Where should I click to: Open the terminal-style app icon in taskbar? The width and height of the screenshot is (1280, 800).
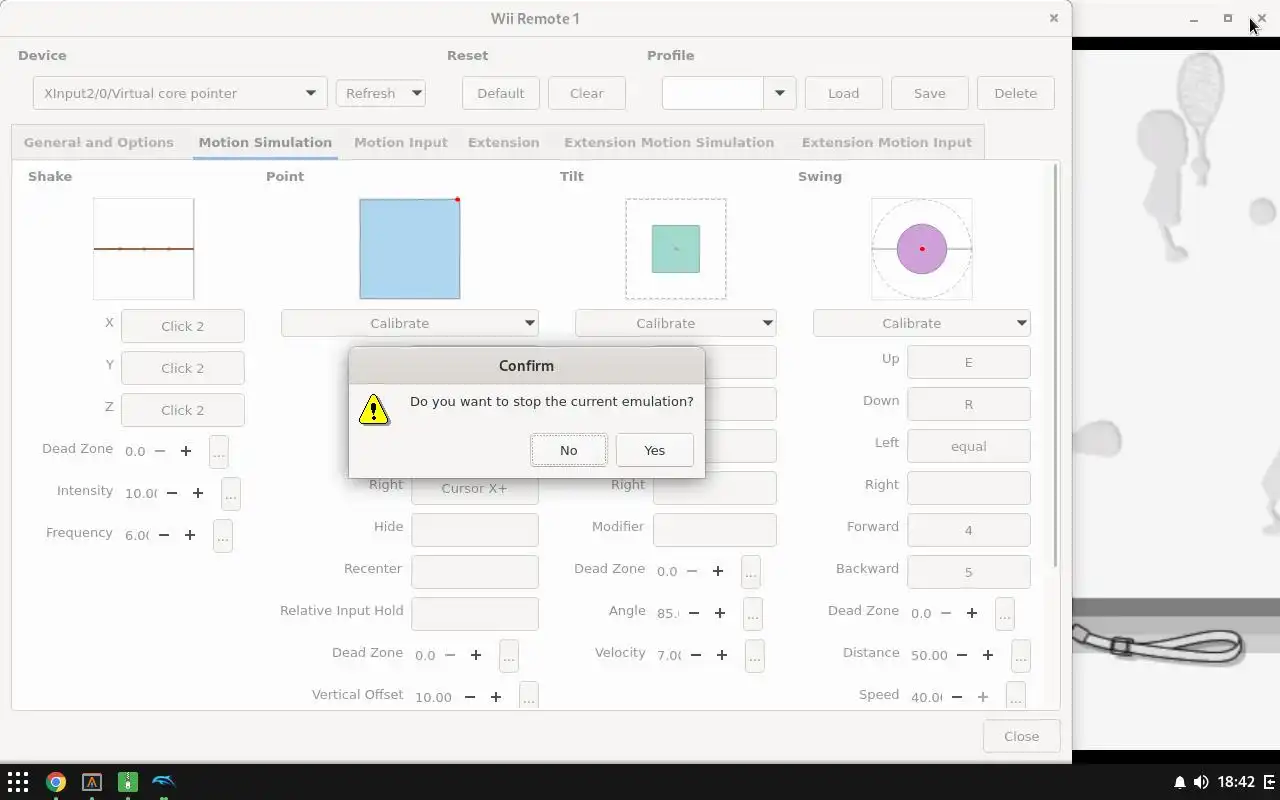91,782
